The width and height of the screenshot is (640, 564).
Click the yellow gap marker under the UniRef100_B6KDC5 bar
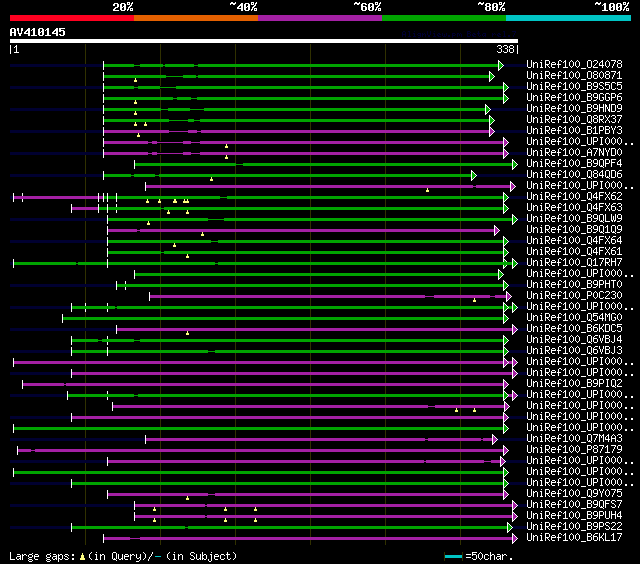point(187,333)
